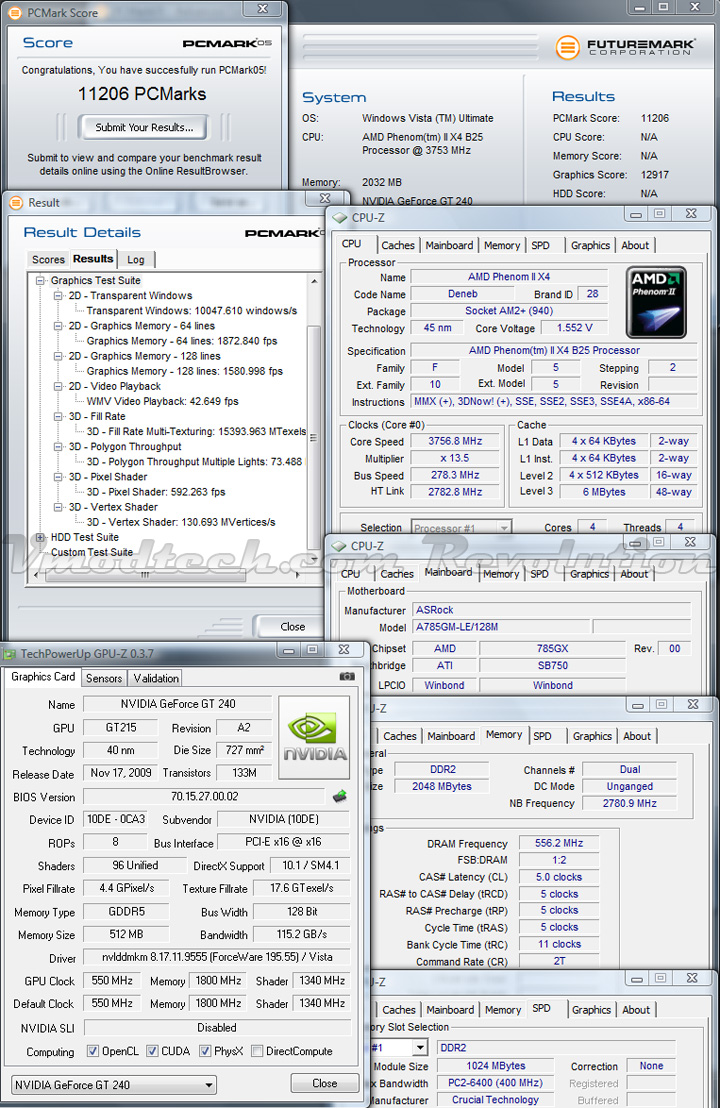Screen dimensions: 720x1108
Task: Open the Sensors tab in GPU-Z
Action: coord(104,678)
